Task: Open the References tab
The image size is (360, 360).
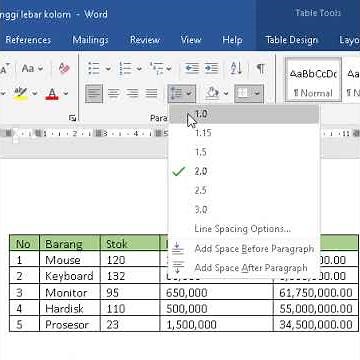Action: pyautogui.click(x=28, y=40)
